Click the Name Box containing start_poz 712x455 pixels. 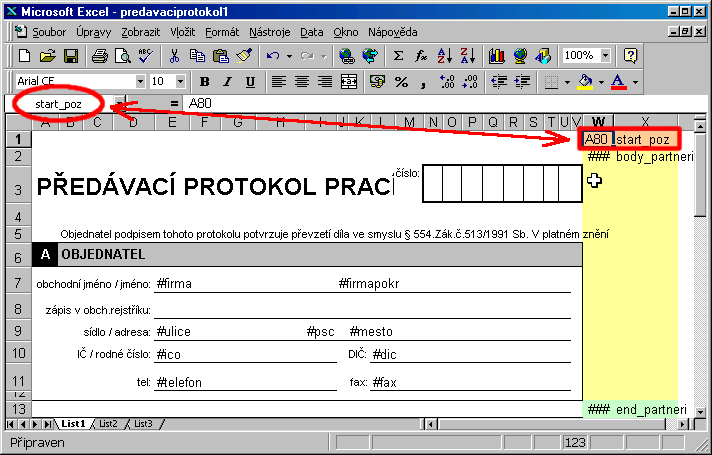coord(60,103)
